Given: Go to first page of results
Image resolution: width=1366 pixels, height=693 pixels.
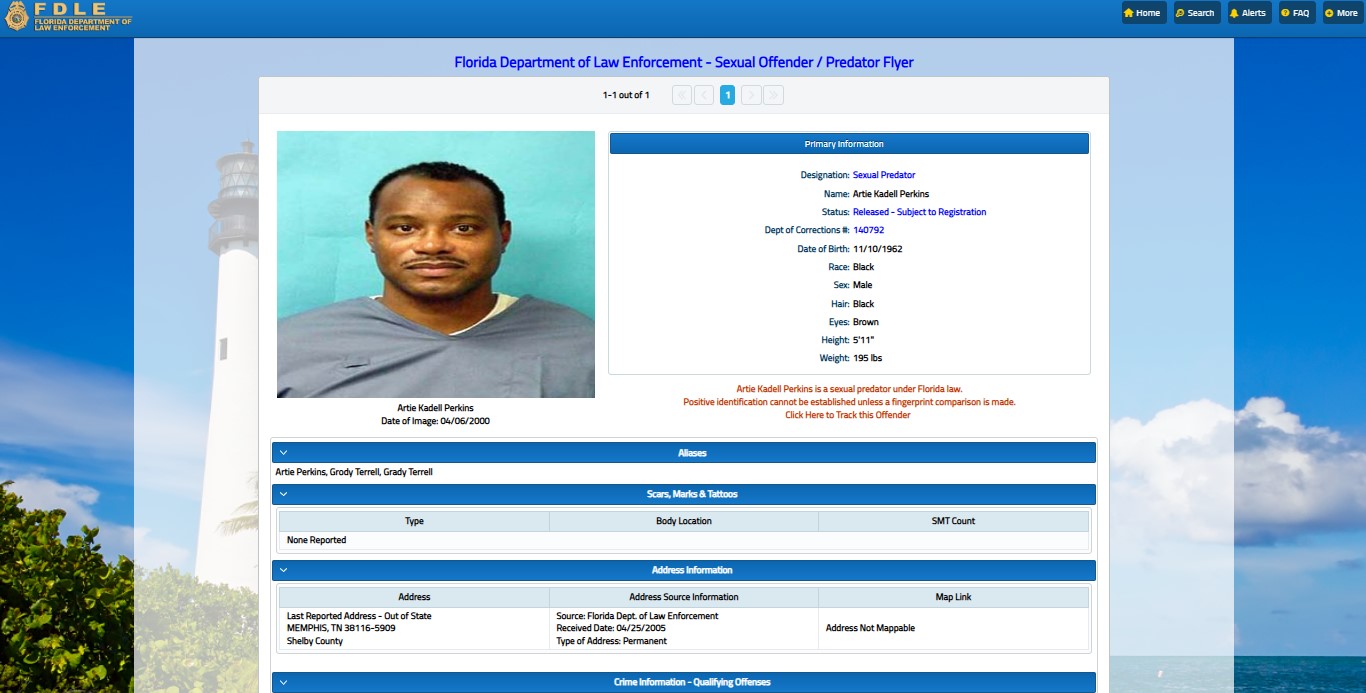Looking at the screenshot, I should (x=682, y=95).
